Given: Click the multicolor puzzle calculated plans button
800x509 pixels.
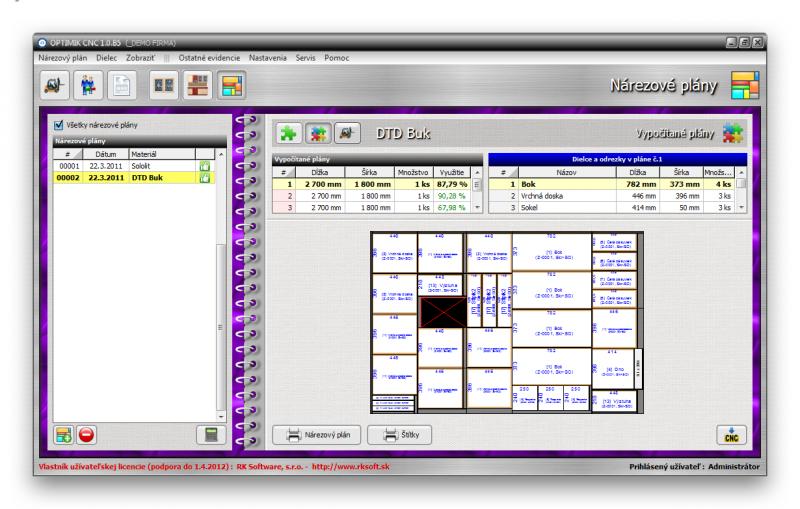Looking at the screenshot, I should pyautogui.click(x=318, y=132).
